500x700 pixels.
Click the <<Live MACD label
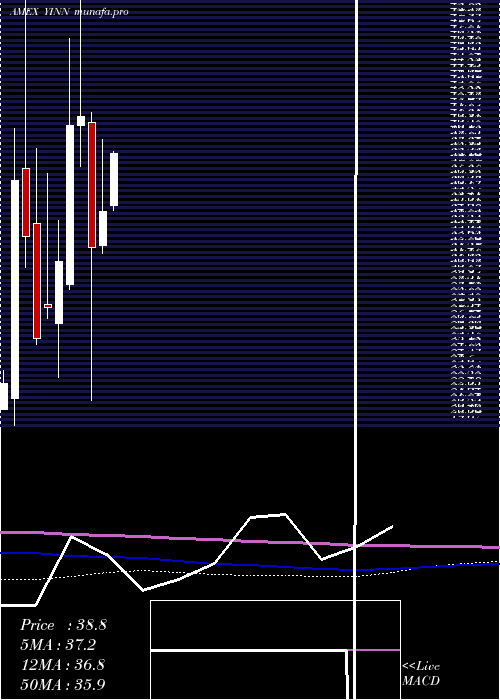[x=421, y=674]
